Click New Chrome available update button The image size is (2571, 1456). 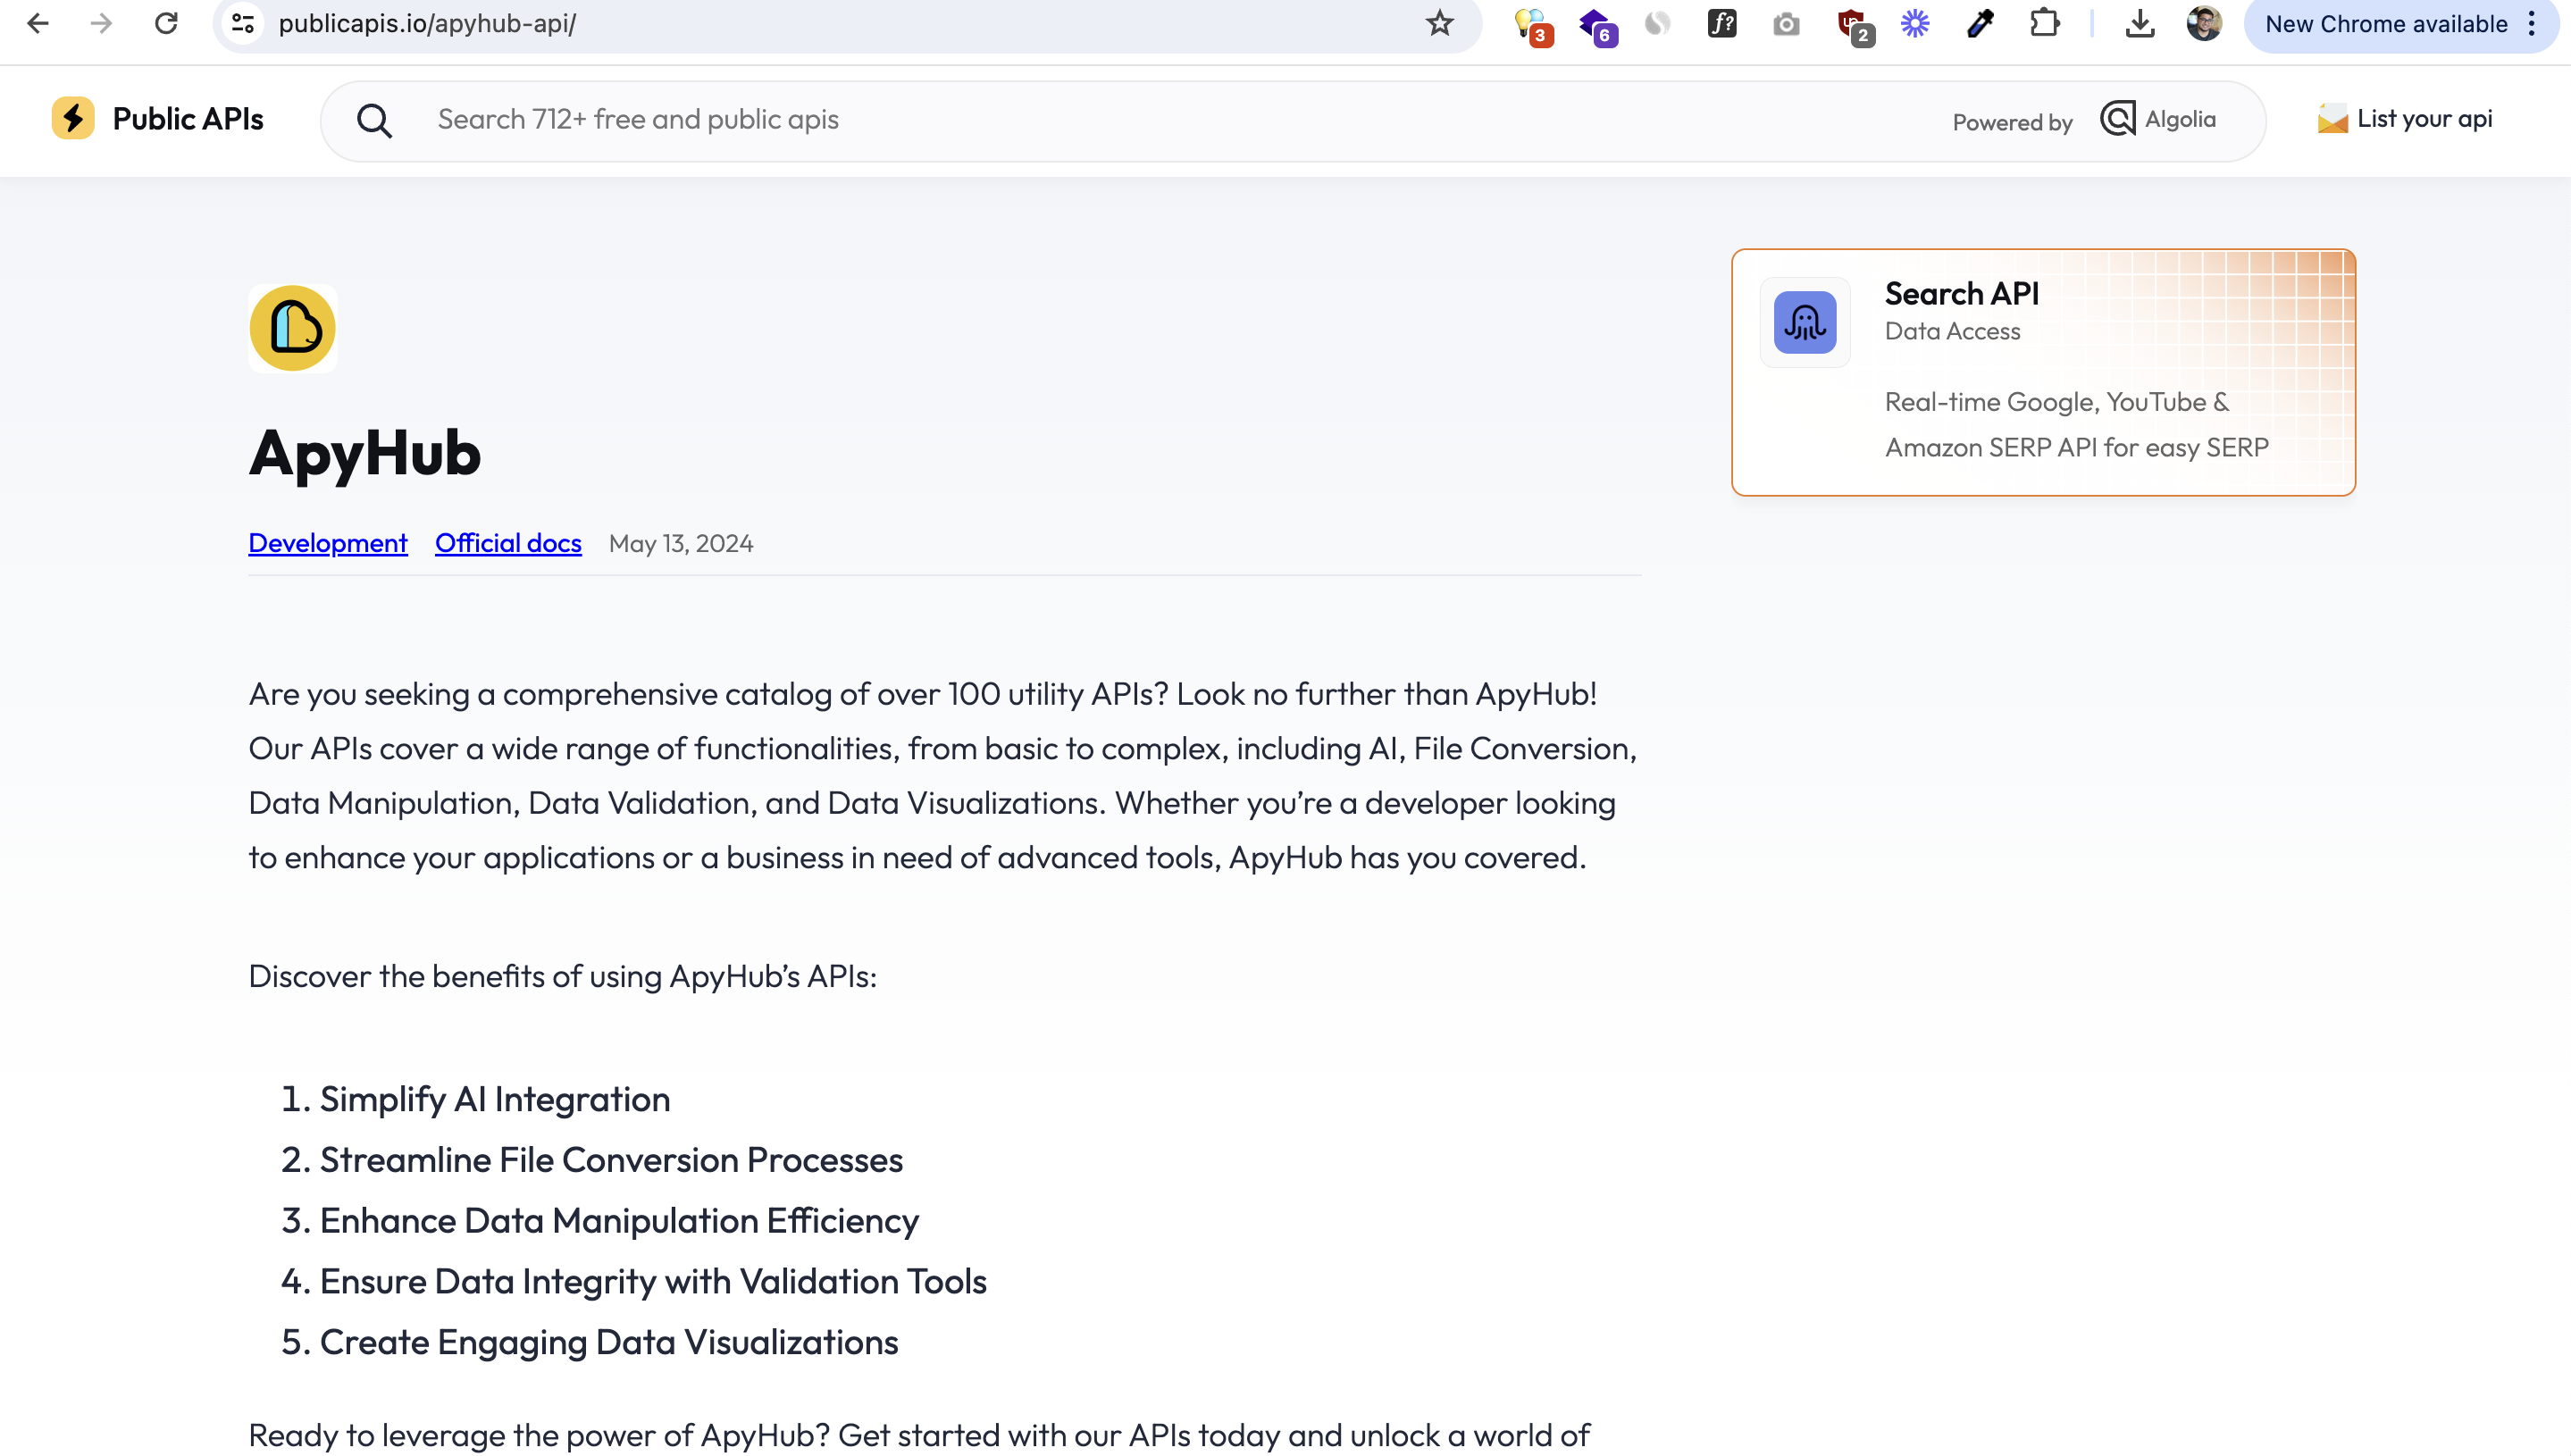pyautogui.click(x=2386, y=24)
